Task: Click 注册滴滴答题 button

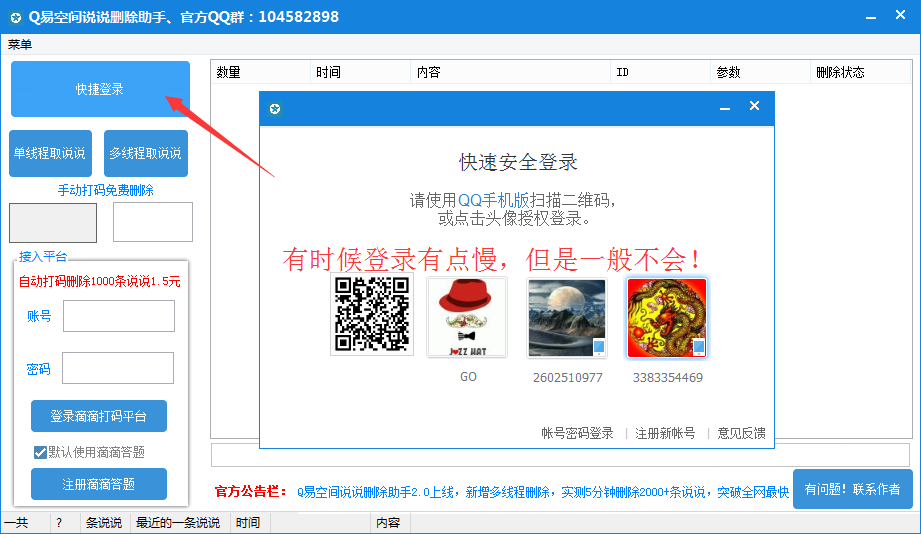Action: coord(99,484)
